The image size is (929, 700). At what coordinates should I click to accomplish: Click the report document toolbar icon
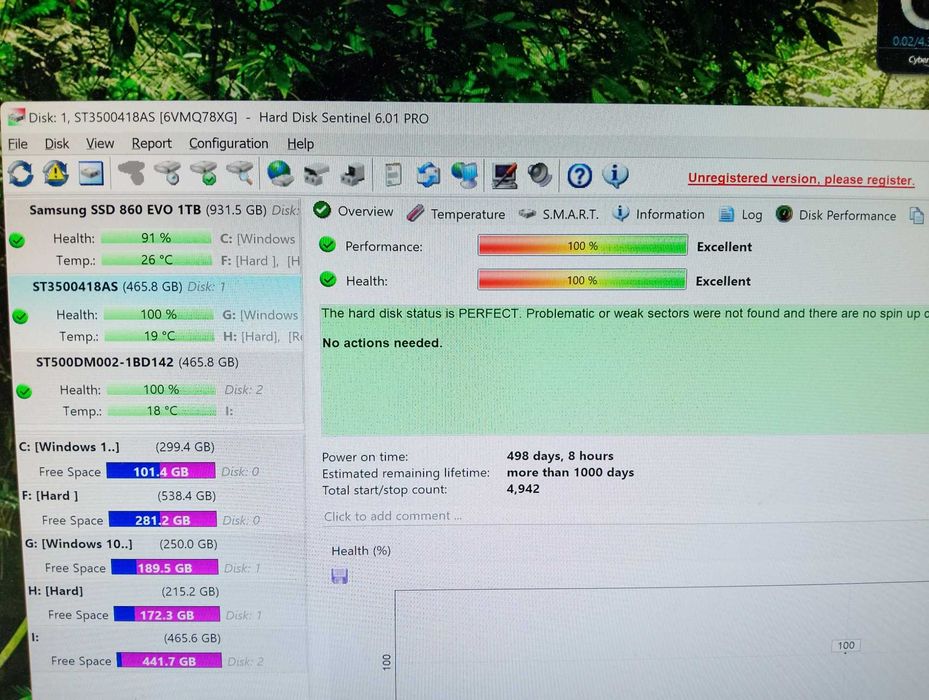393,175
